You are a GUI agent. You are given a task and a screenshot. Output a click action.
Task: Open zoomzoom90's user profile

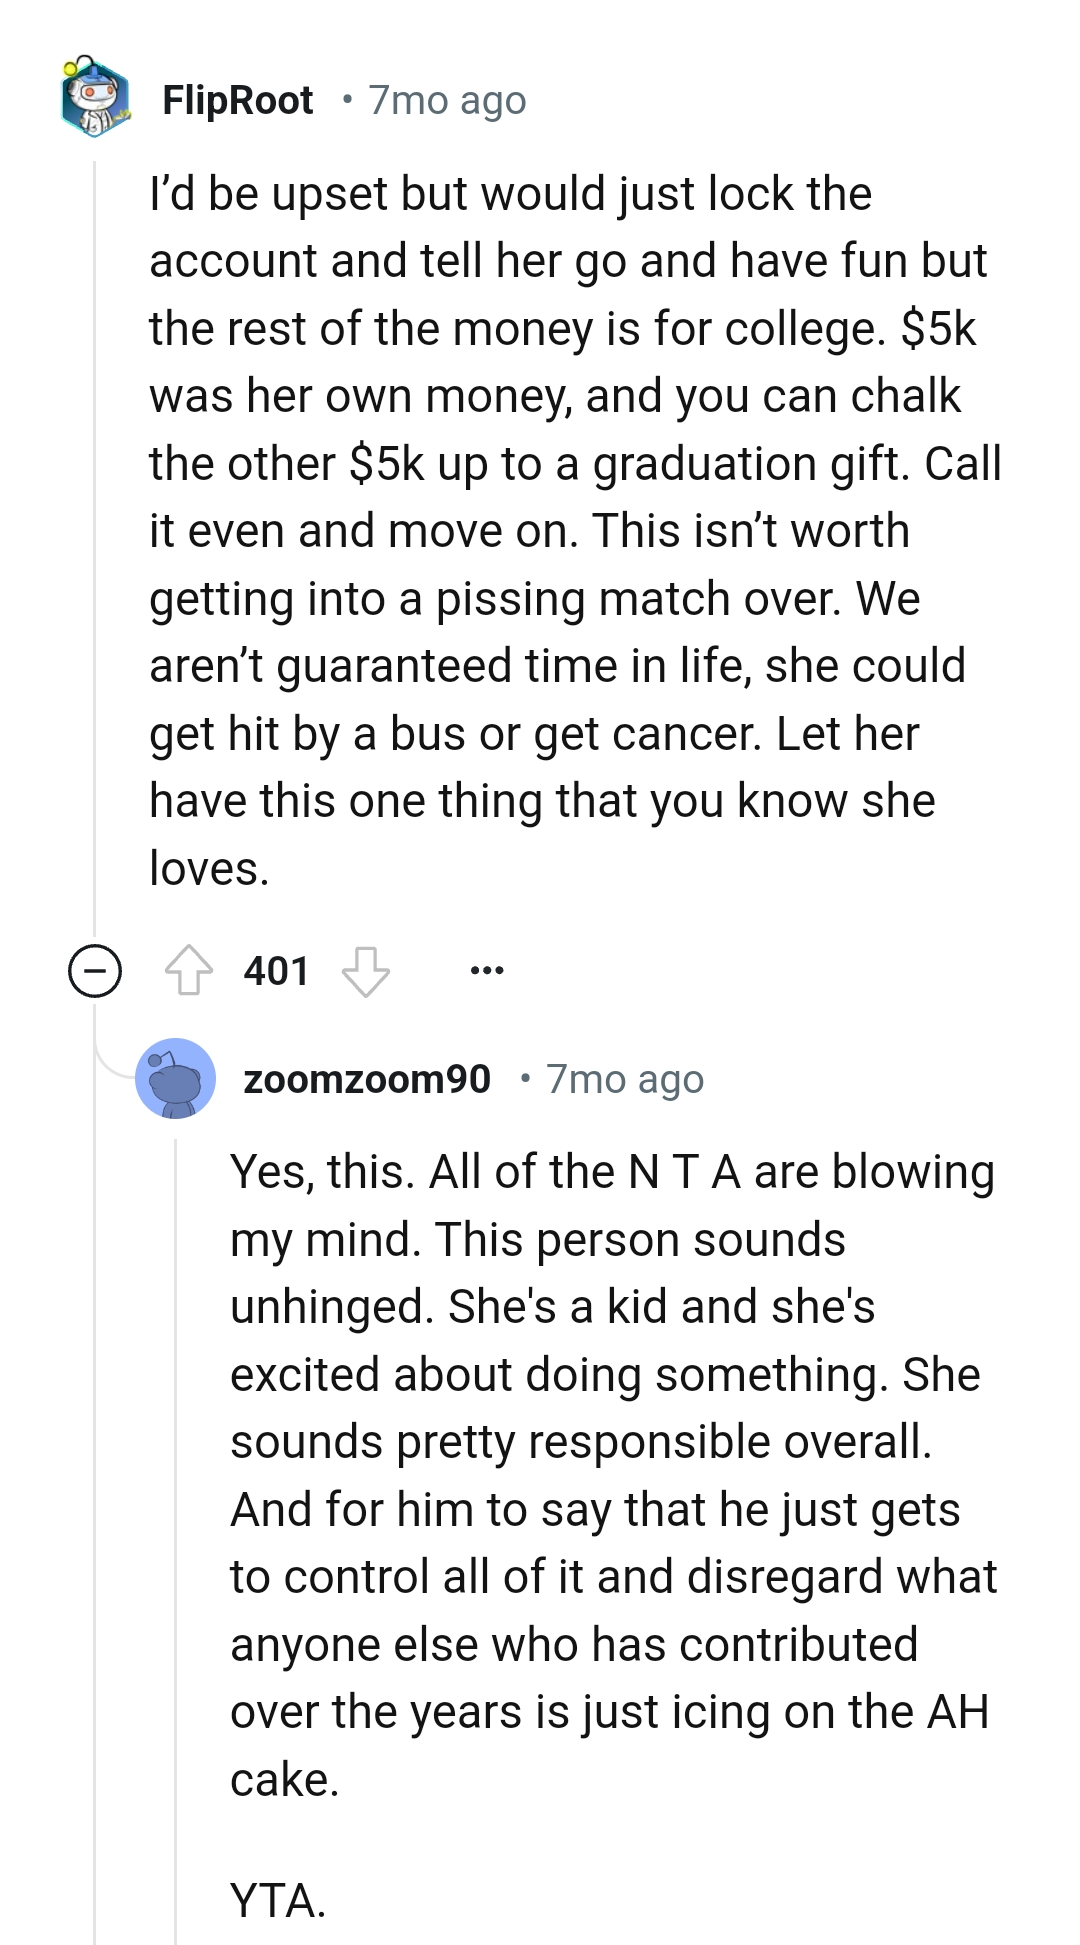point(367,1079)
